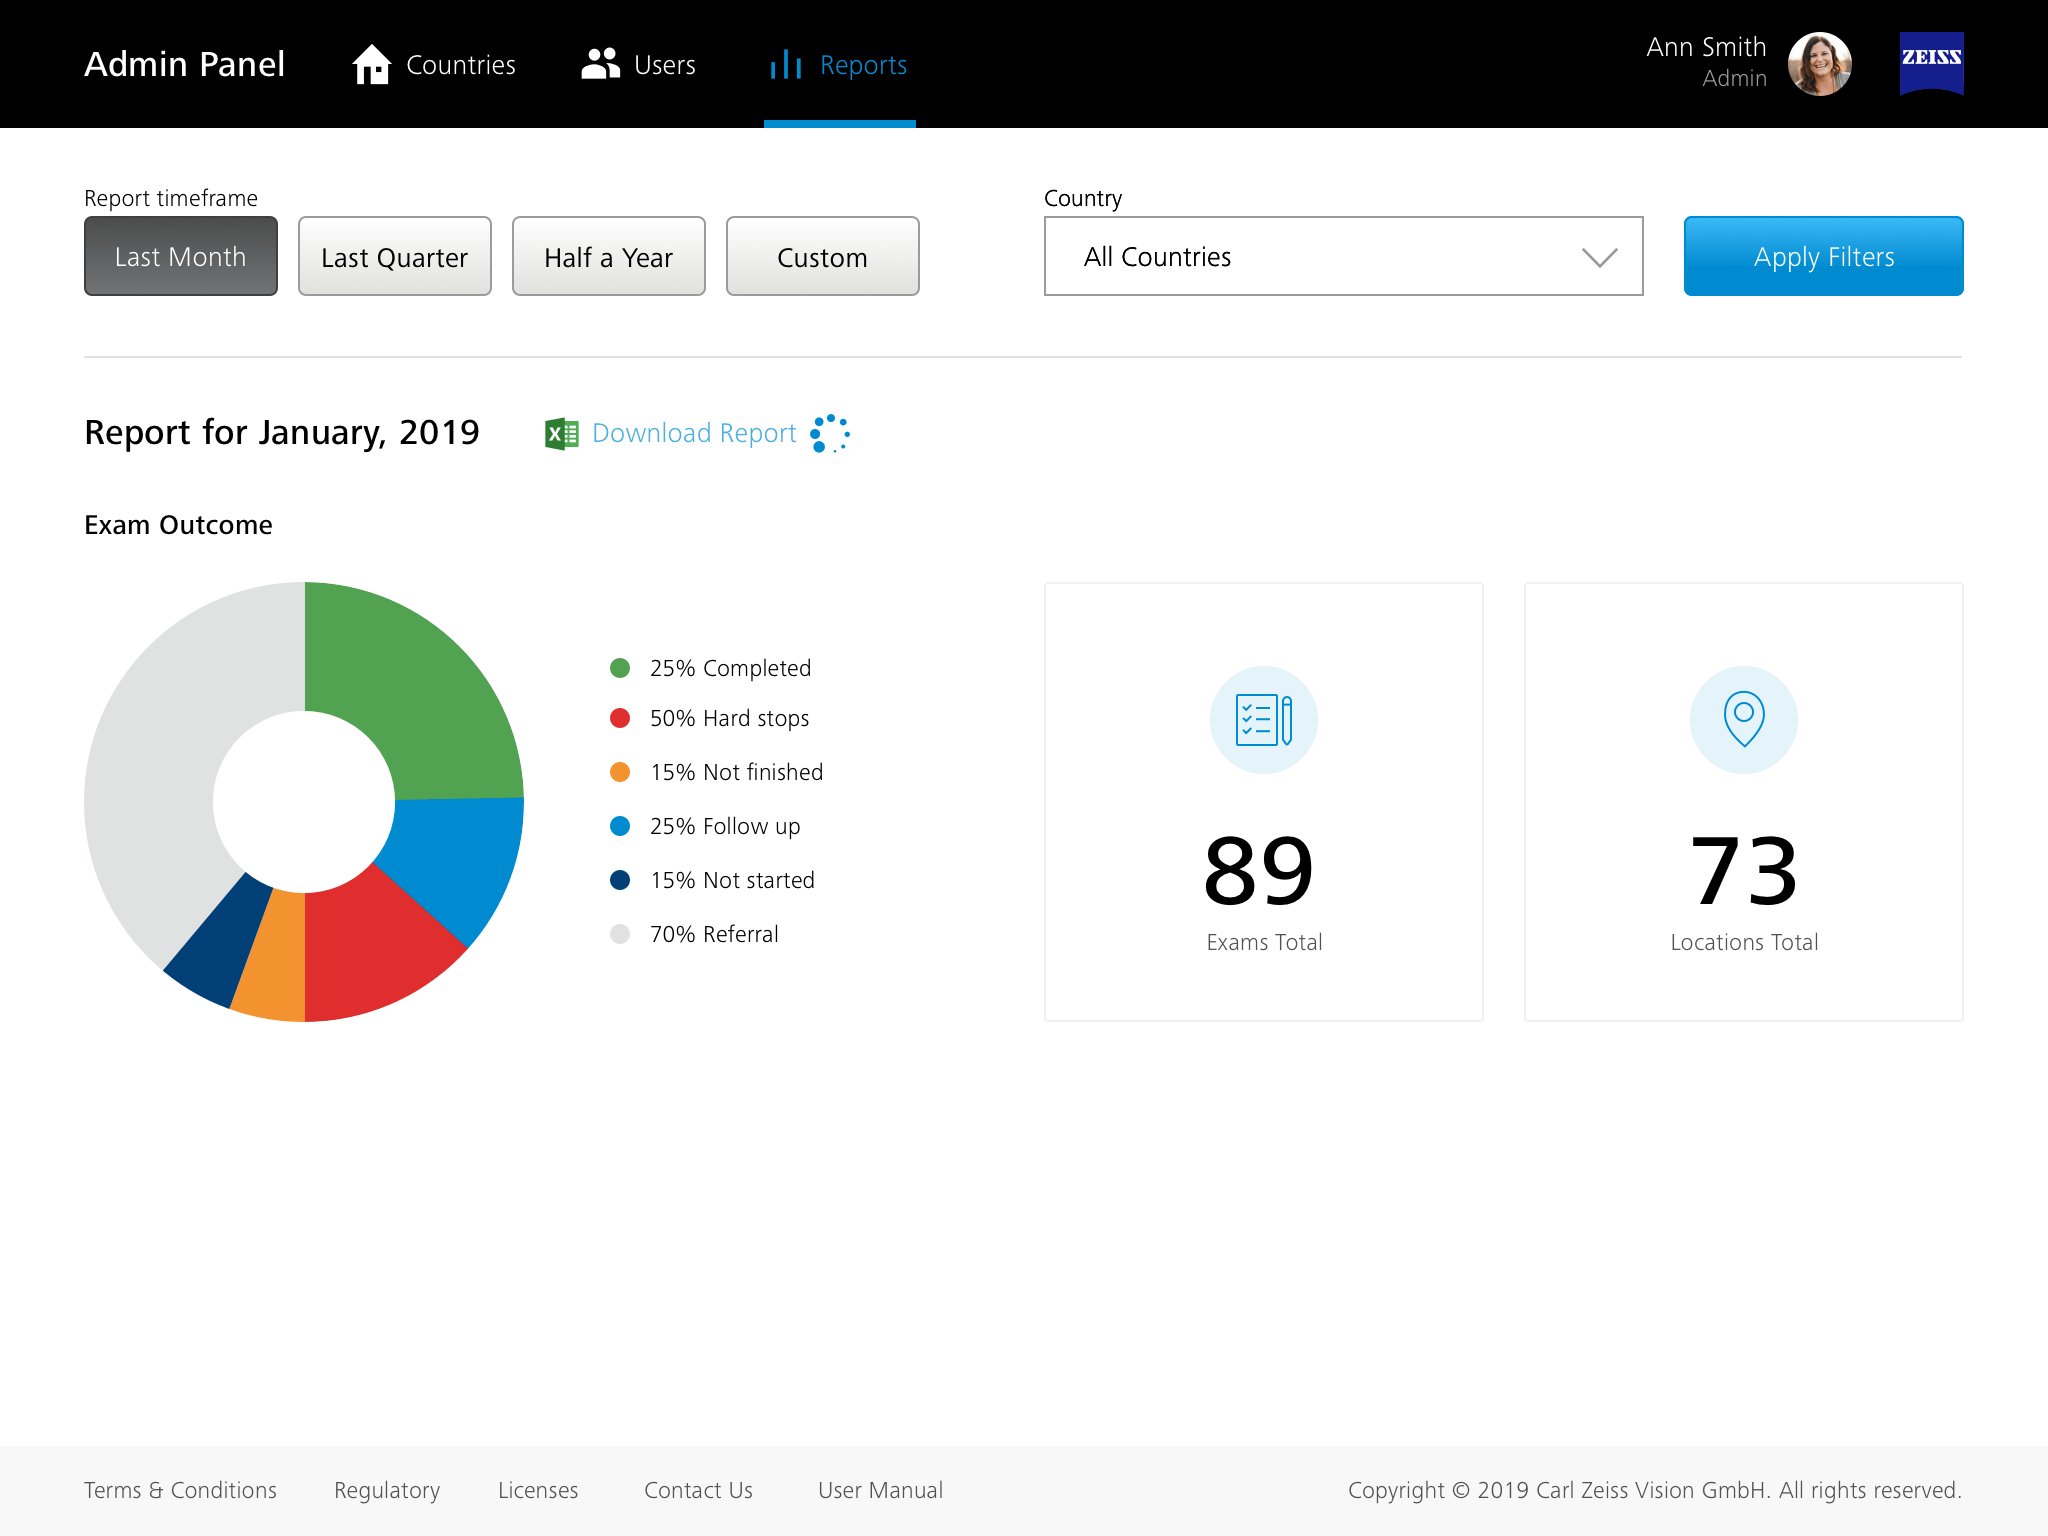The height and width of the screenshot is (1536, 2048).
Task: Click Ann Smith's profile avatar
Action: [x=1819, y=64]
